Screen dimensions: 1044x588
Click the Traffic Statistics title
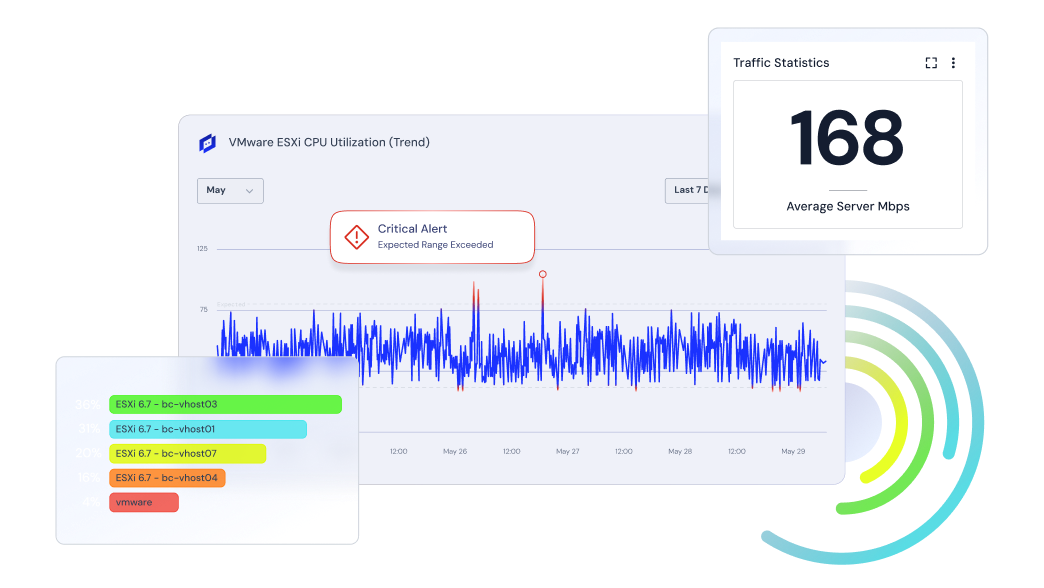[781, 63]
